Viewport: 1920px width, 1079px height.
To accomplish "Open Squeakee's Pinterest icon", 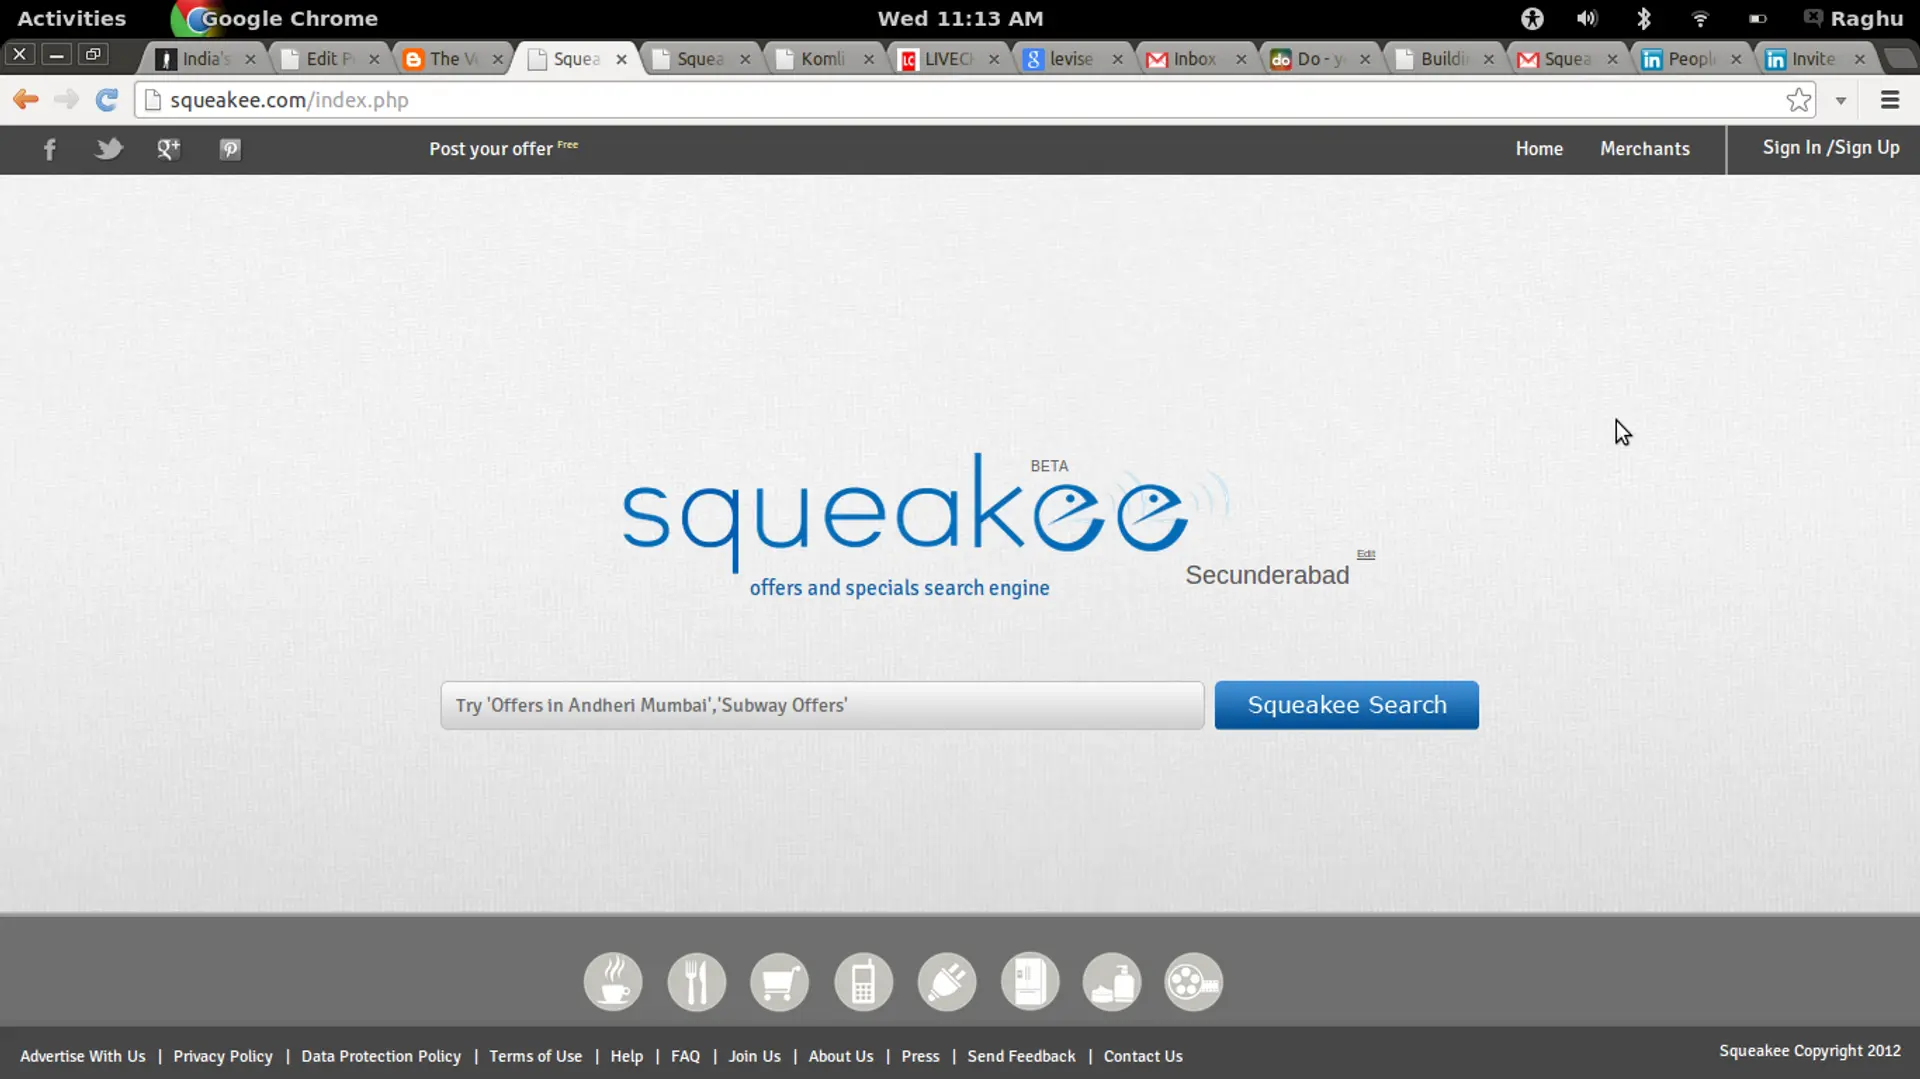I will (230, 149).
